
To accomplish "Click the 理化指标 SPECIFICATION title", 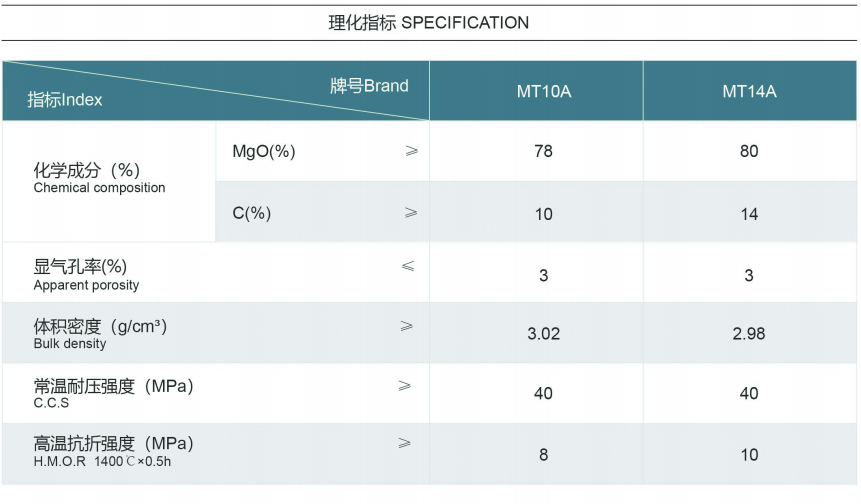I will pyautogui.click(x=429, y=22).
